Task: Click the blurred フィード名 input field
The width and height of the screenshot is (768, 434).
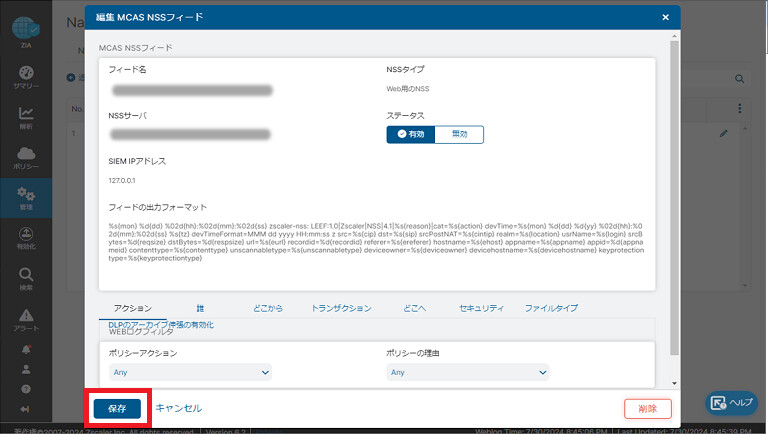Action: pyautogui.click(x=192, y=90)
